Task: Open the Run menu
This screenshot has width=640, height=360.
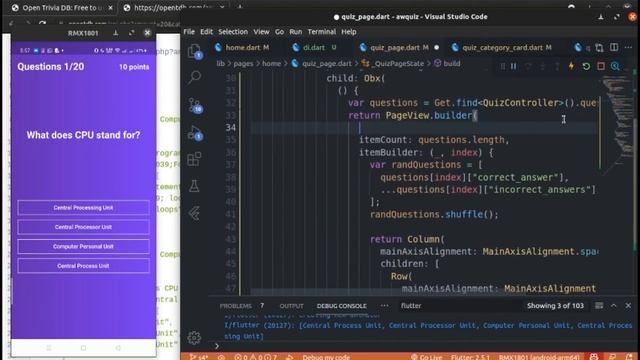Action: coord(296,32)
